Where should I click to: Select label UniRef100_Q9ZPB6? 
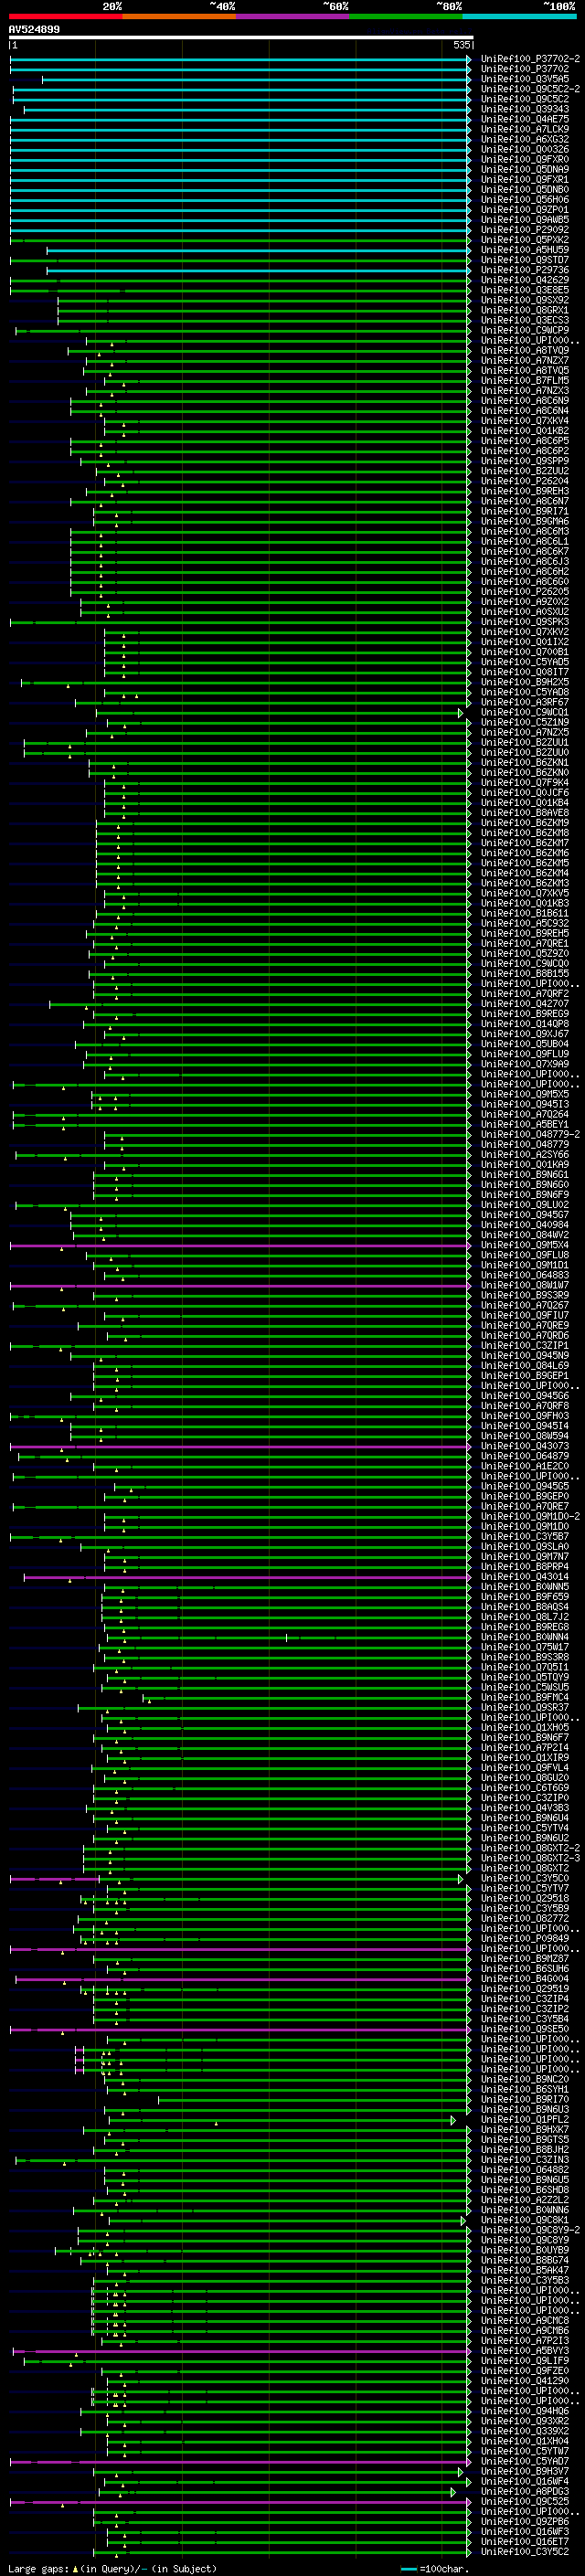pos(525,2522)
